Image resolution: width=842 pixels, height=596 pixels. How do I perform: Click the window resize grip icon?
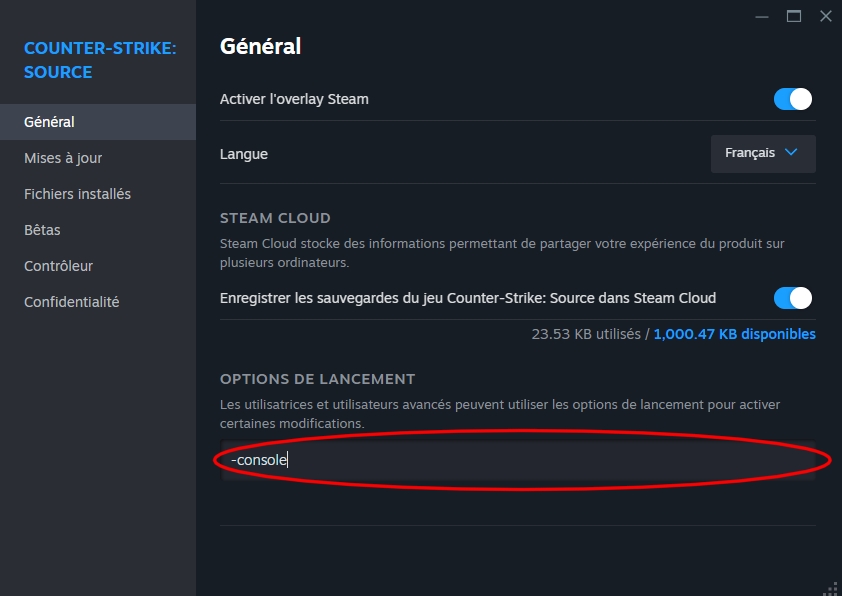pyautogui.click(x=831, y=588)
